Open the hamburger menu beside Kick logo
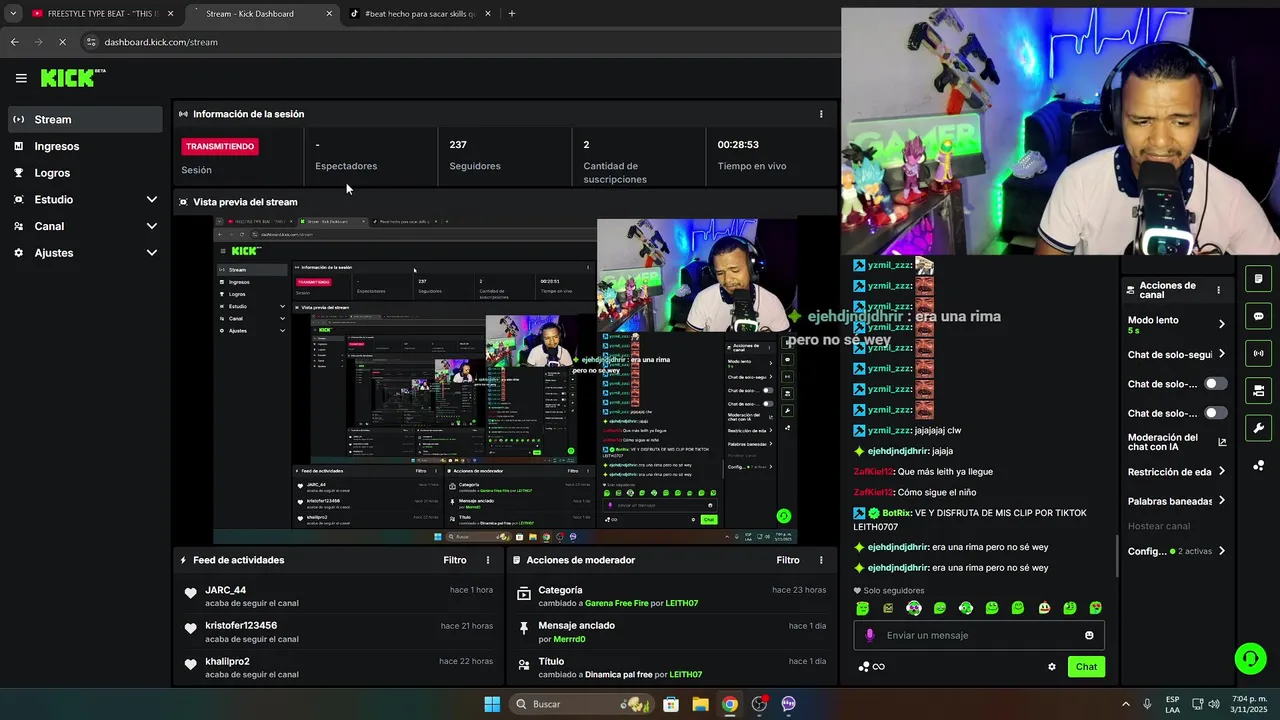 (21, 78)
